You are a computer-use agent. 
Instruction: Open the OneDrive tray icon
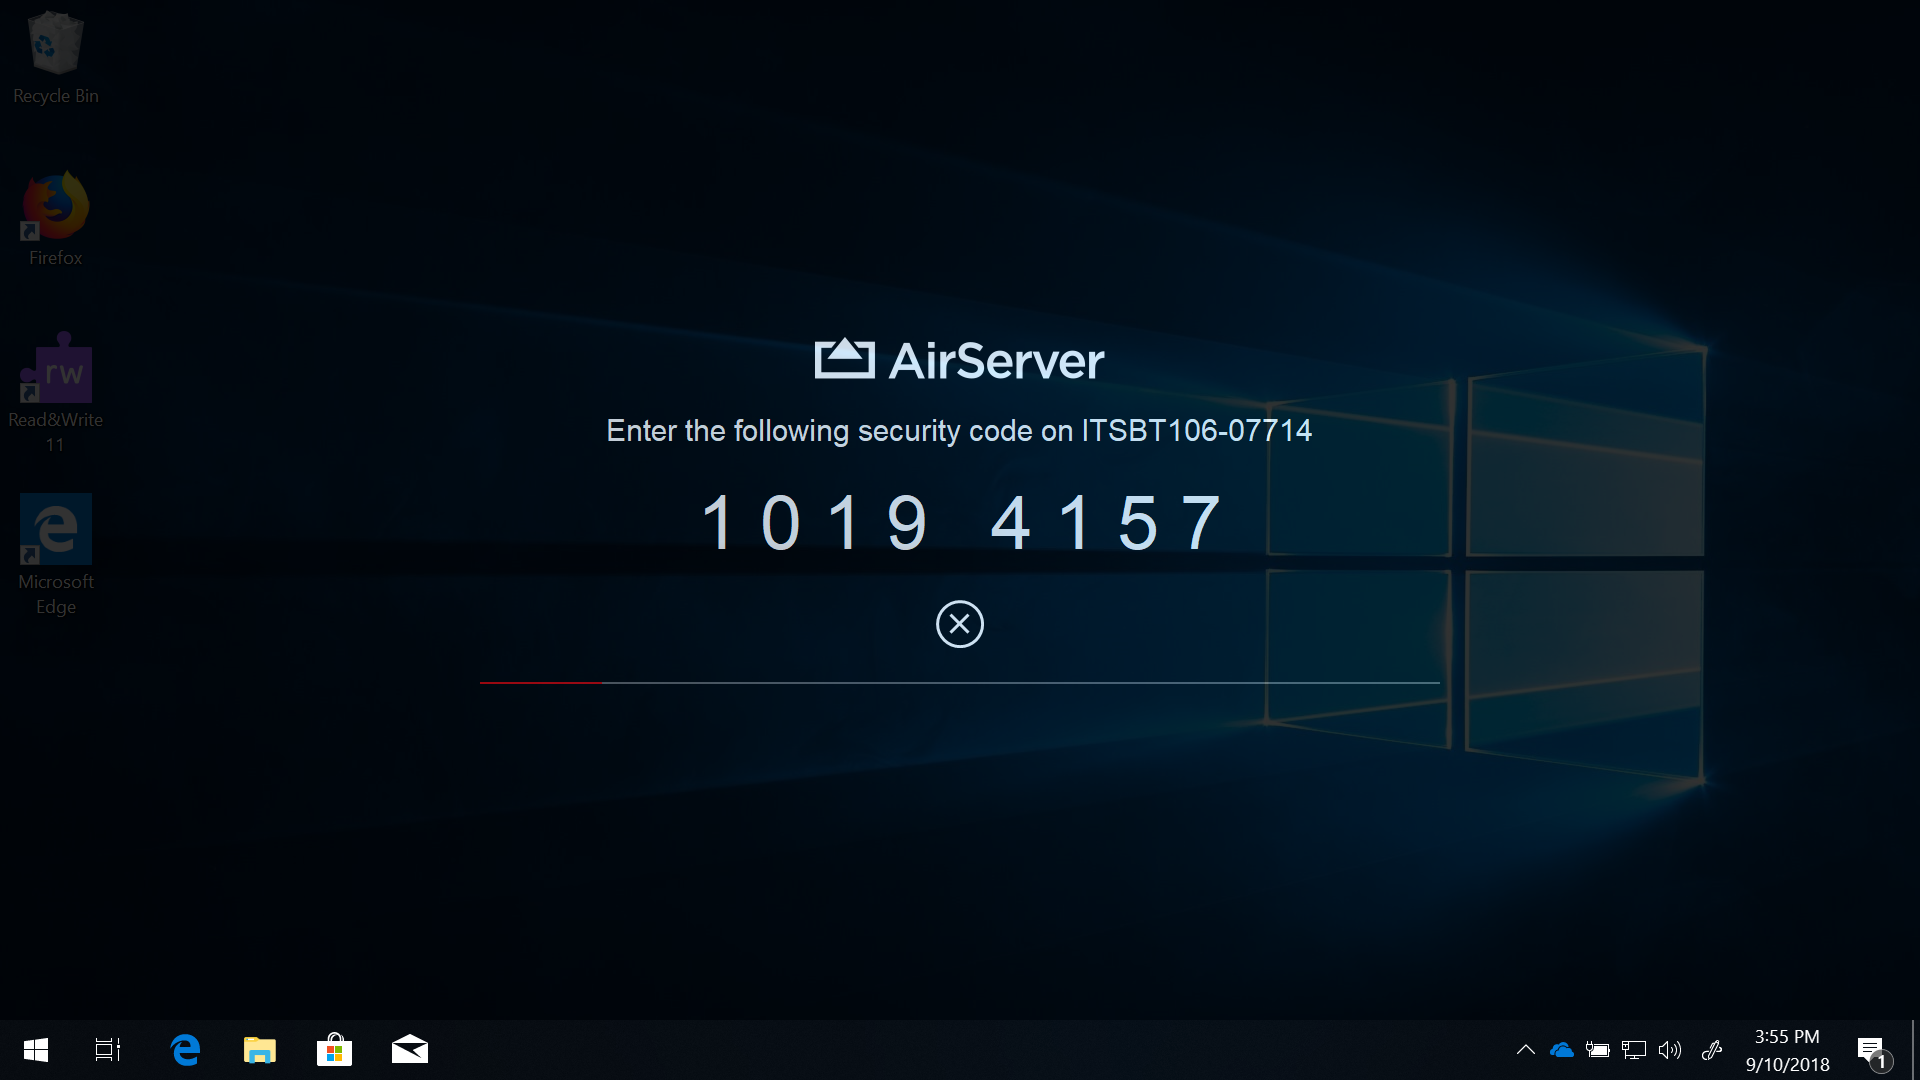point(1562,1050)
